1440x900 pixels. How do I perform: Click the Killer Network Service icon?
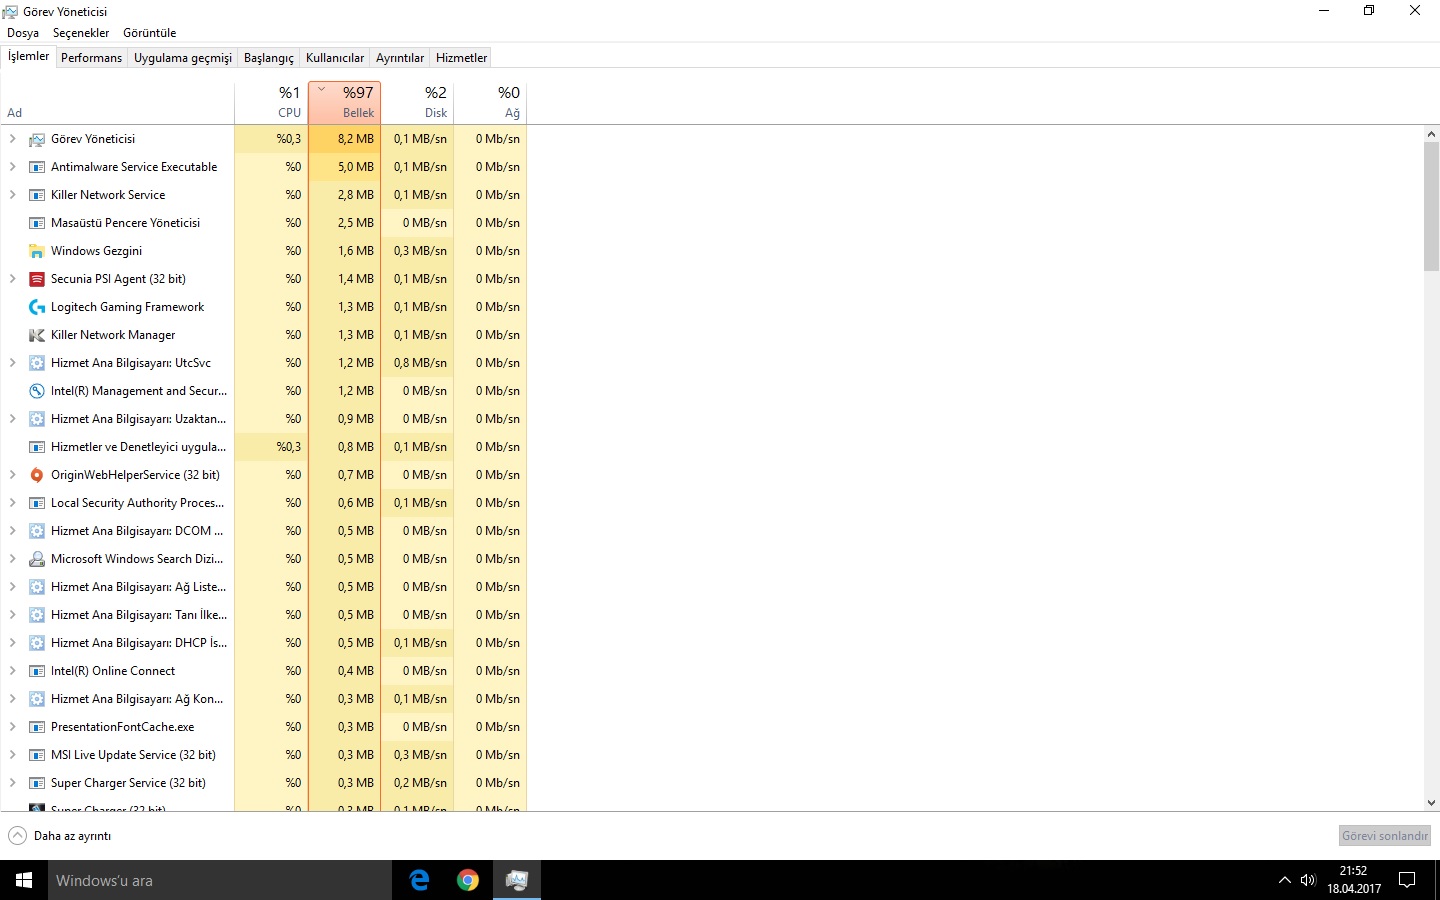(x=37, y=195)
